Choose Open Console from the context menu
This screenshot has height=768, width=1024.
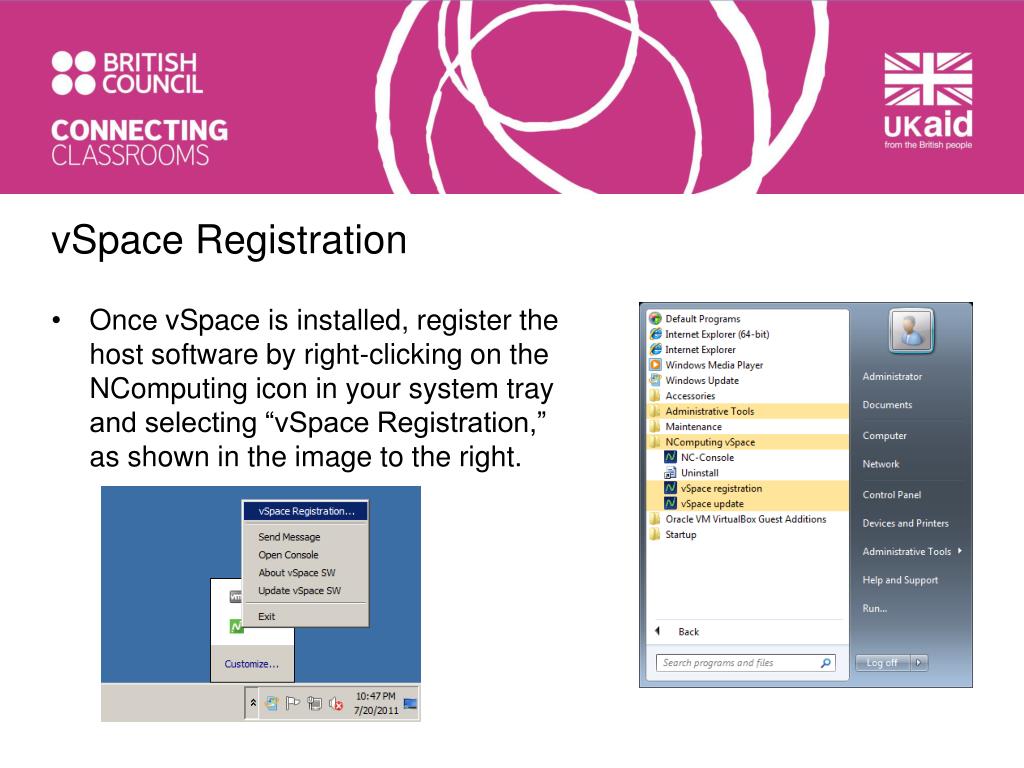point(288,554)
